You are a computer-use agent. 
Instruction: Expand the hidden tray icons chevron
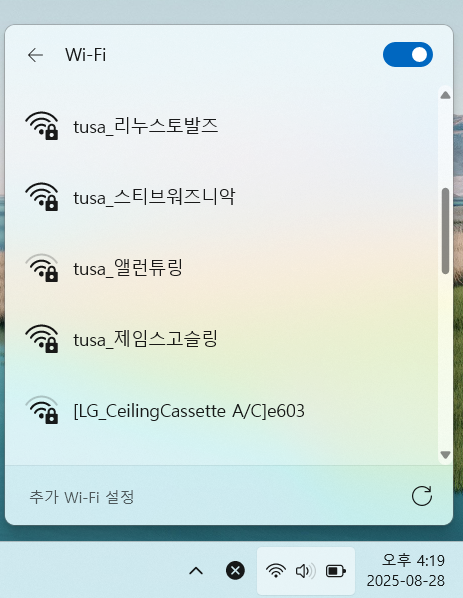point(196,571)
